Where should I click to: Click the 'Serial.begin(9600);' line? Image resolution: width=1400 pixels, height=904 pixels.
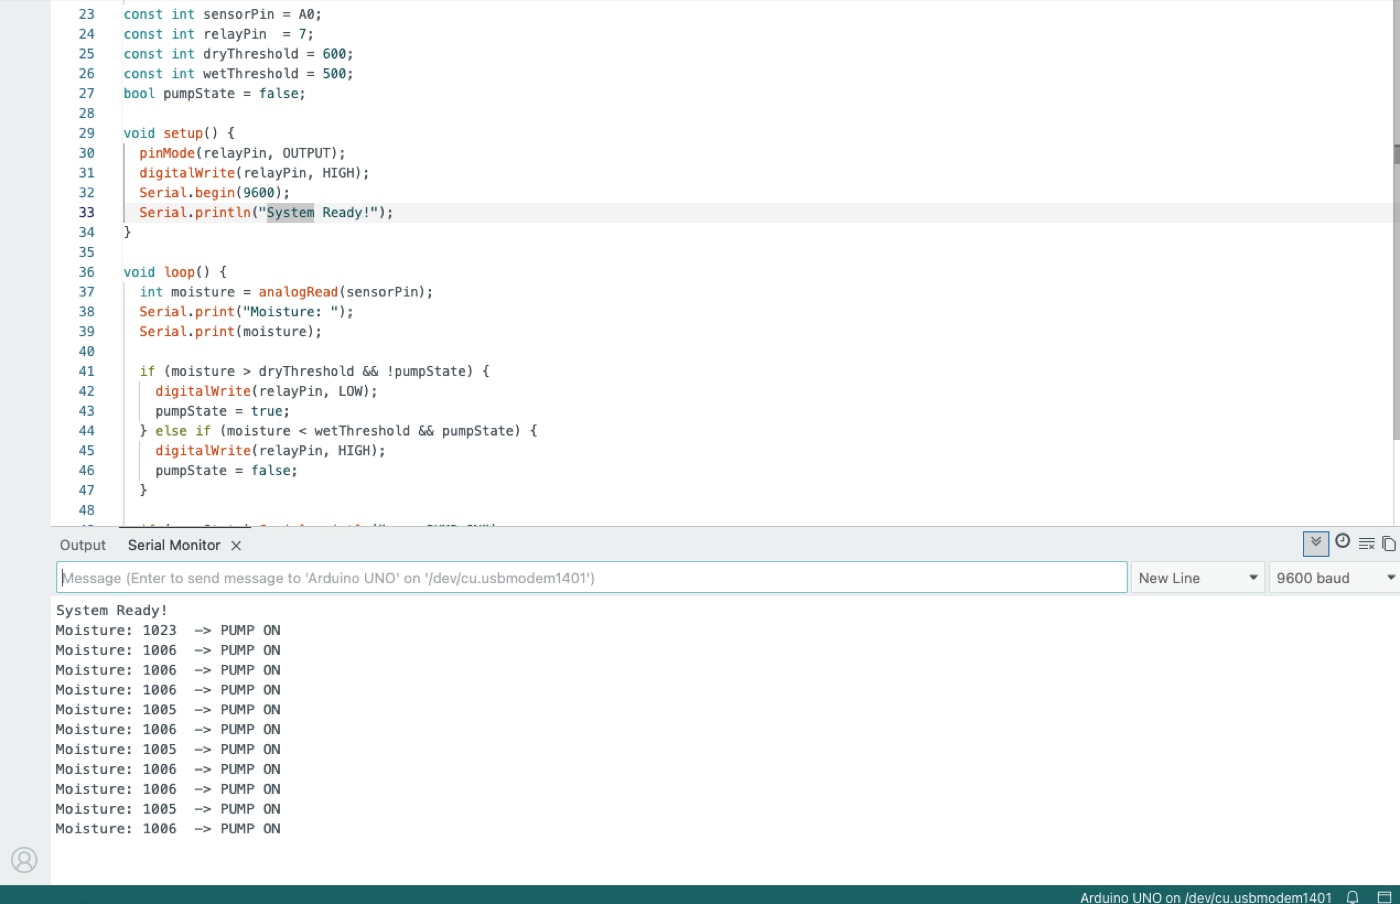214,192
